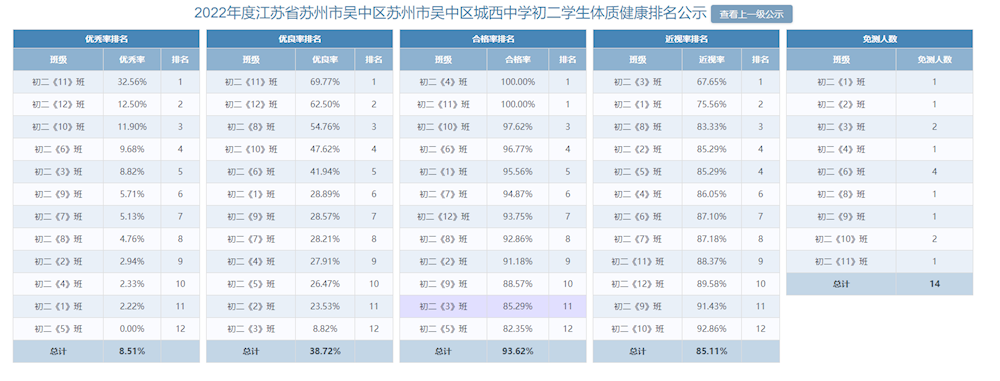Select the 免测人数 column header

(x=934, y=60)
